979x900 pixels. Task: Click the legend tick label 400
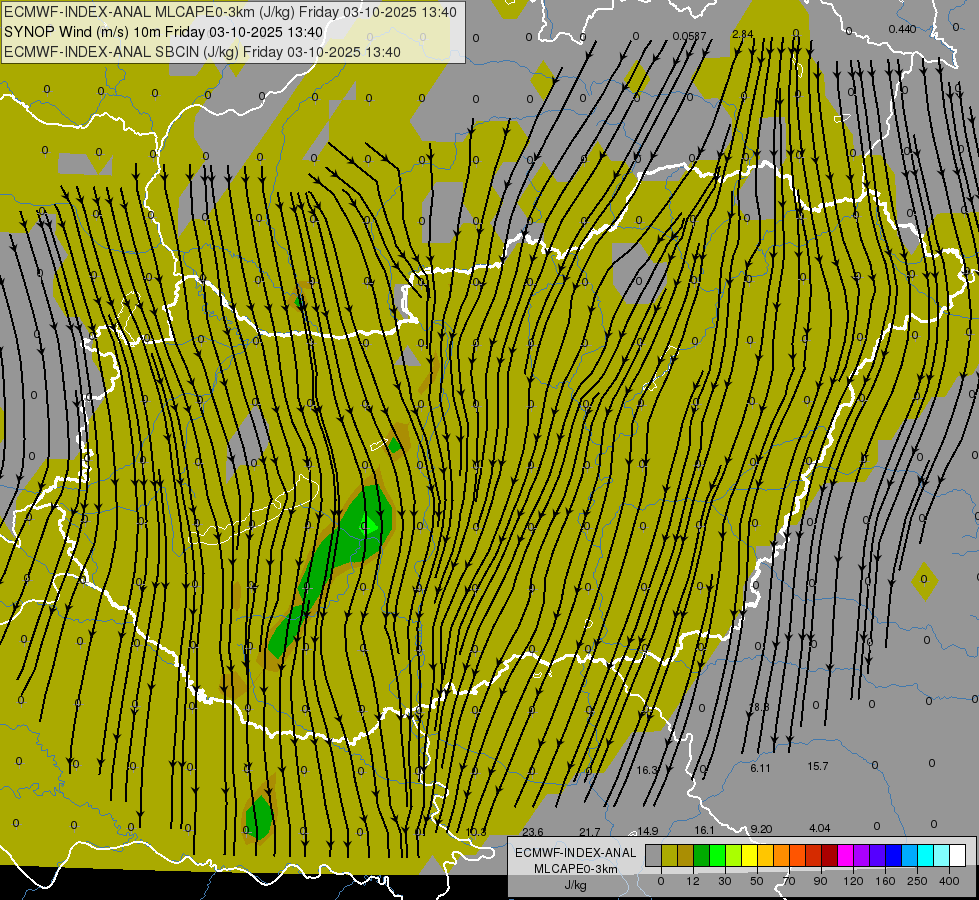949,881
